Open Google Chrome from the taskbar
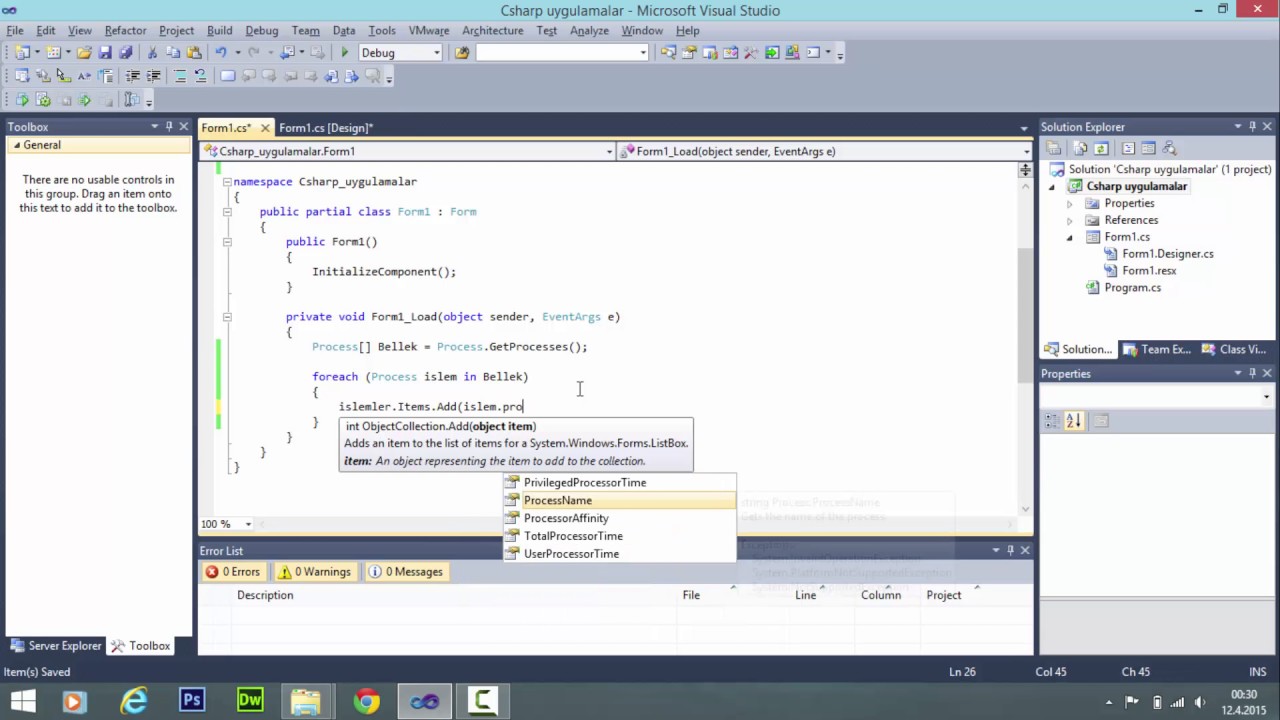 366,701
